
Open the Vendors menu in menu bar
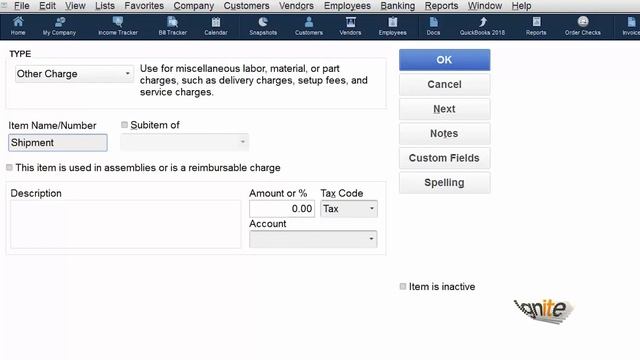coord(296,6)
